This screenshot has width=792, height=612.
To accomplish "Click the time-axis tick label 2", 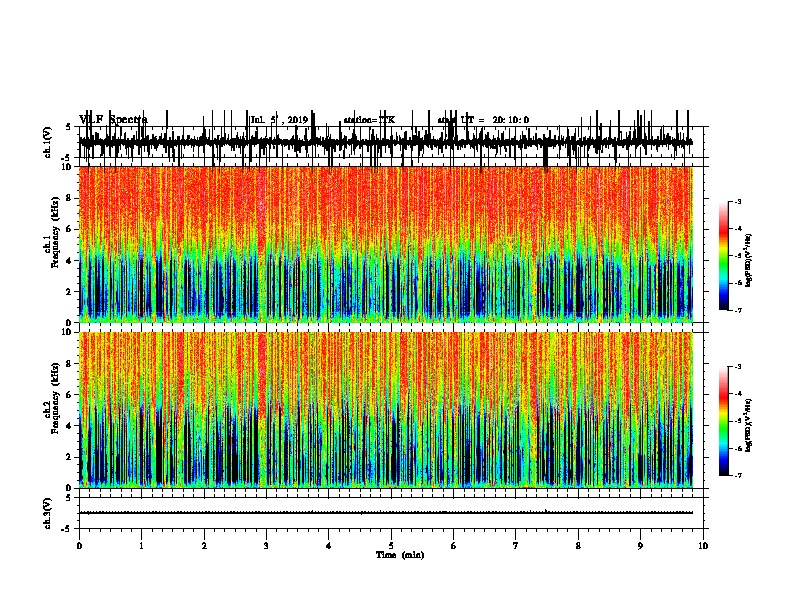I will click(204, 546).
